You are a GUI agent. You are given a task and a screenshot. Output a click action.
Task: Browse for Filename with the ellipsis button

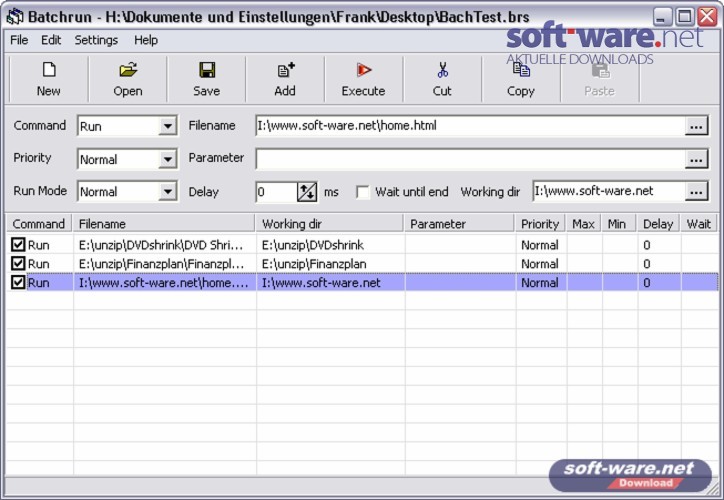[x=696, y=126]
